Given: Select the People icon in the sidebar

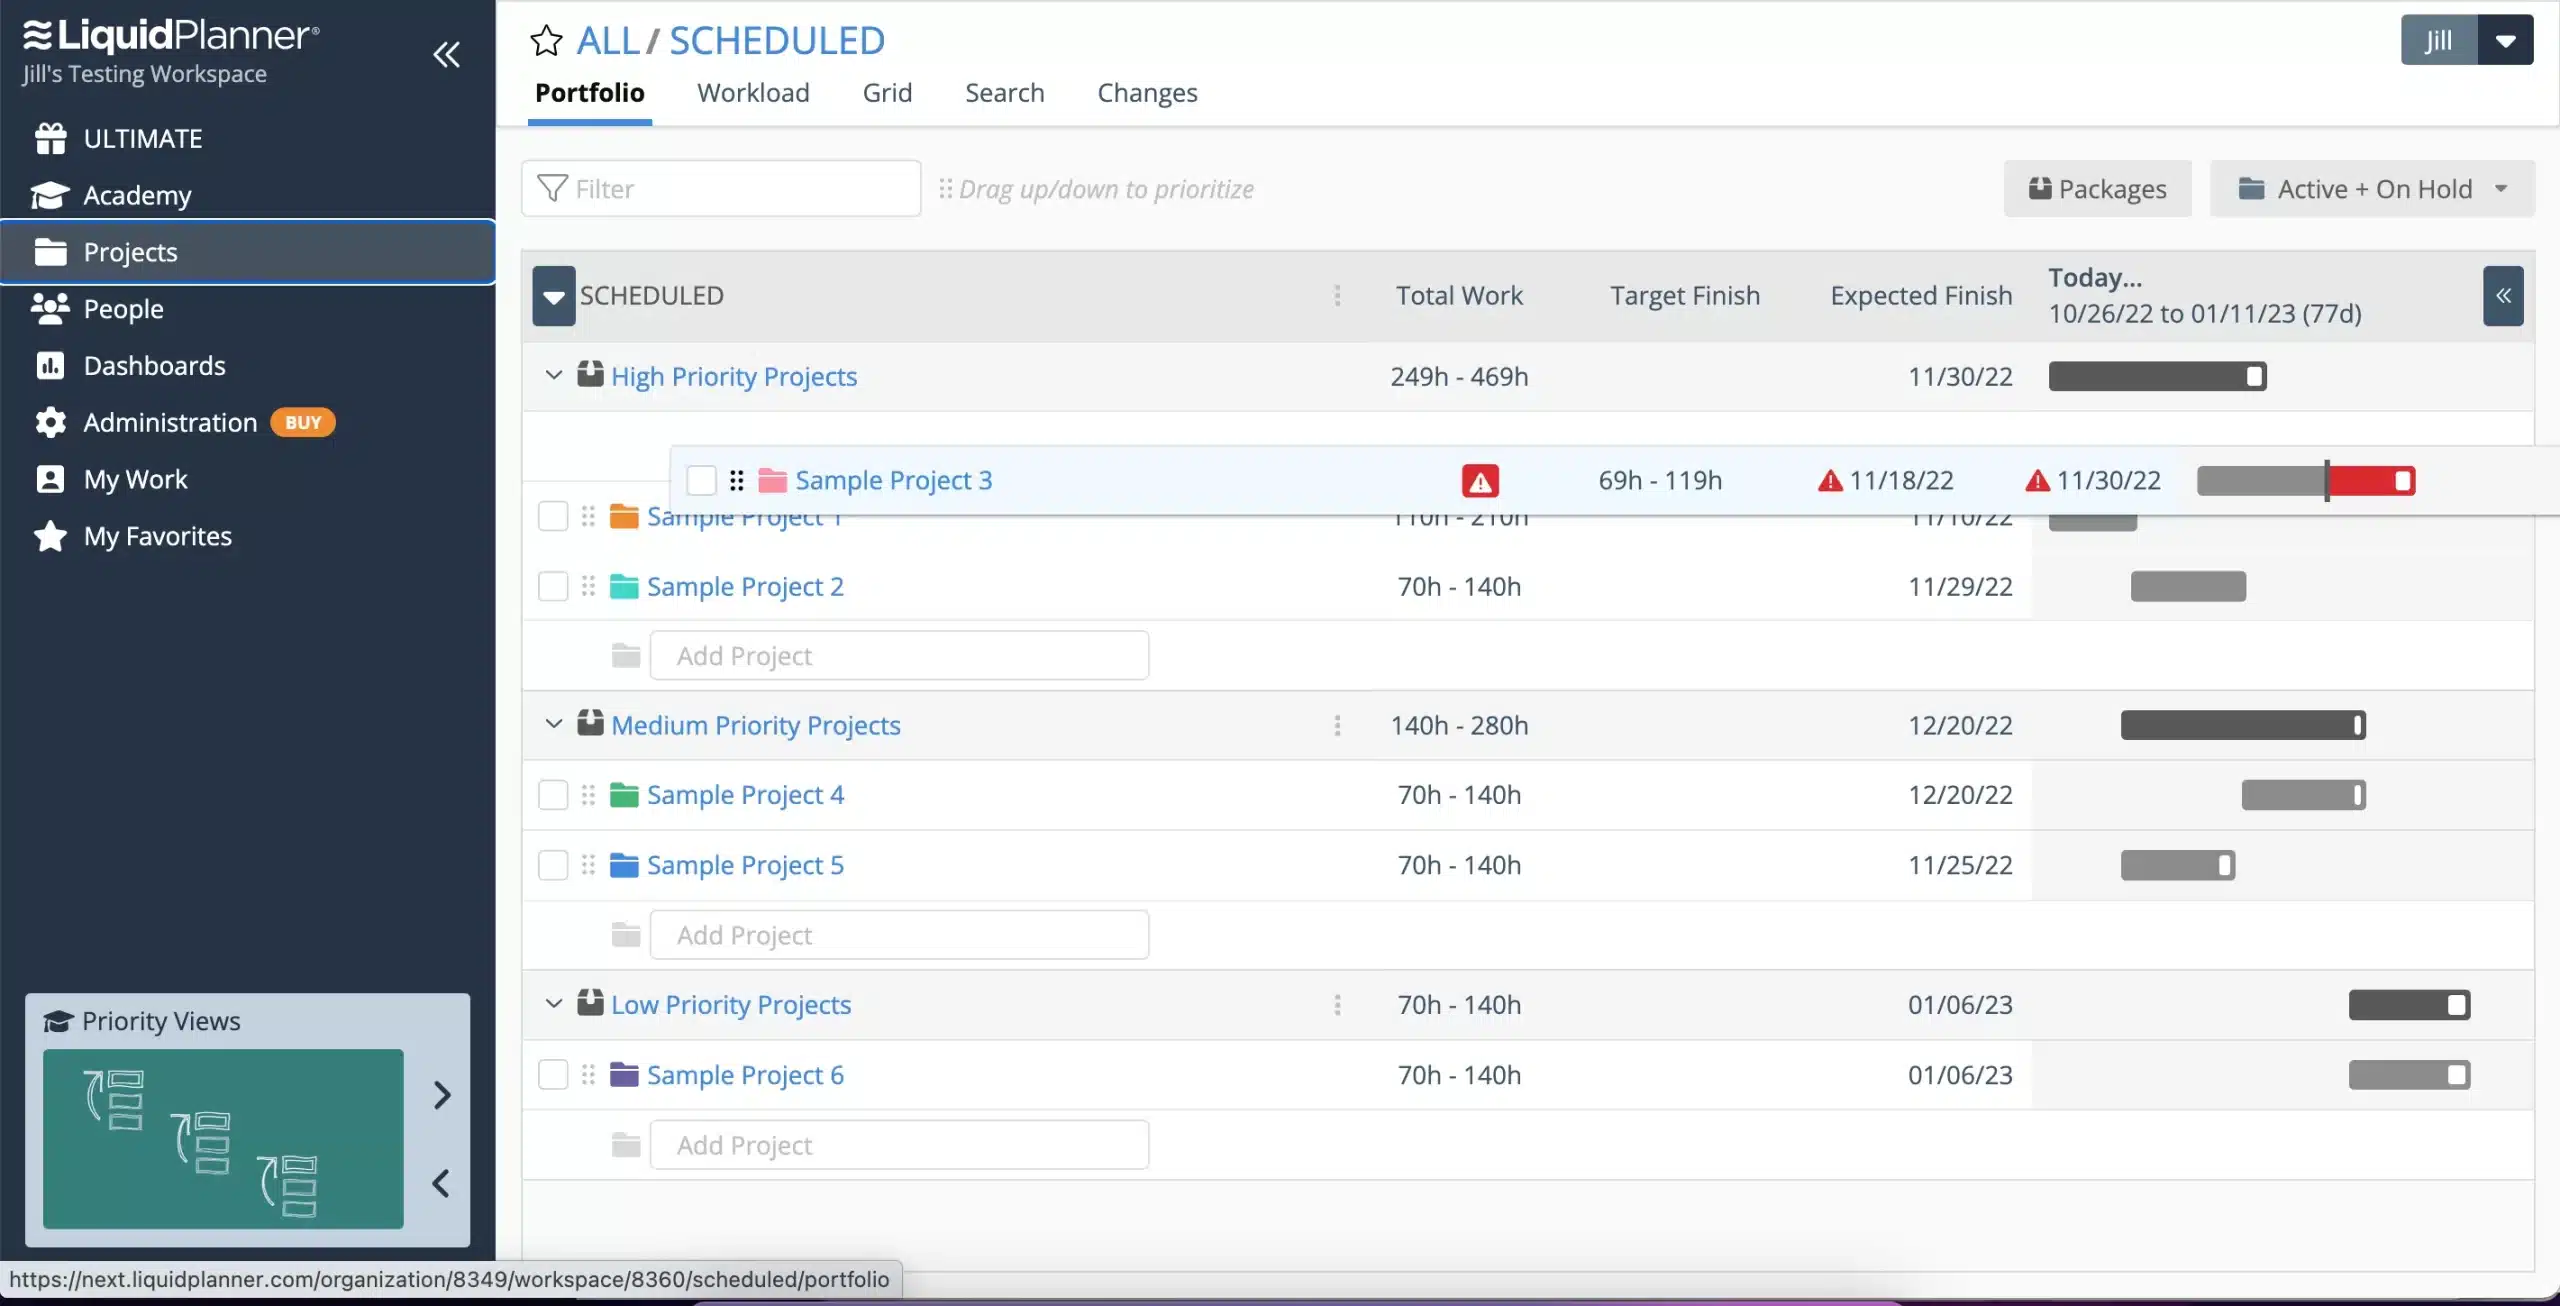Looking at the screenshot, I should pos(50,309).
